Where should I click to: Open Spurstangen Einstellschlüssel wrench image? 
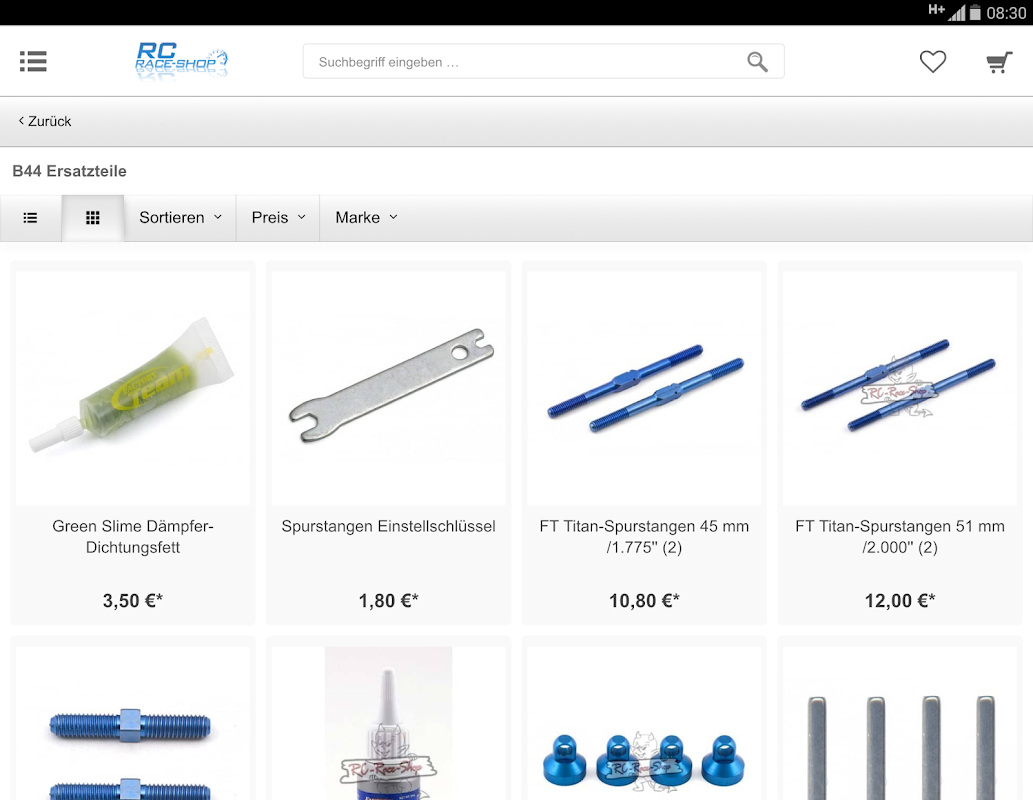pyautogui.click(x=389, y=388)
